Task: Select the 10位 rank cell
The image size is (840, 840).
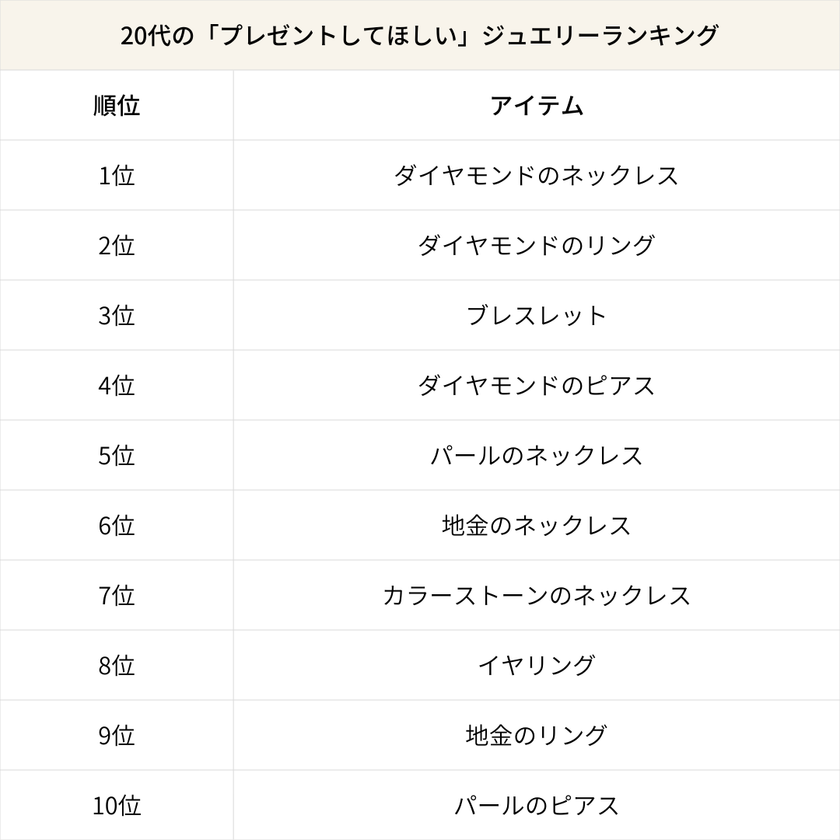Action: 116,806
